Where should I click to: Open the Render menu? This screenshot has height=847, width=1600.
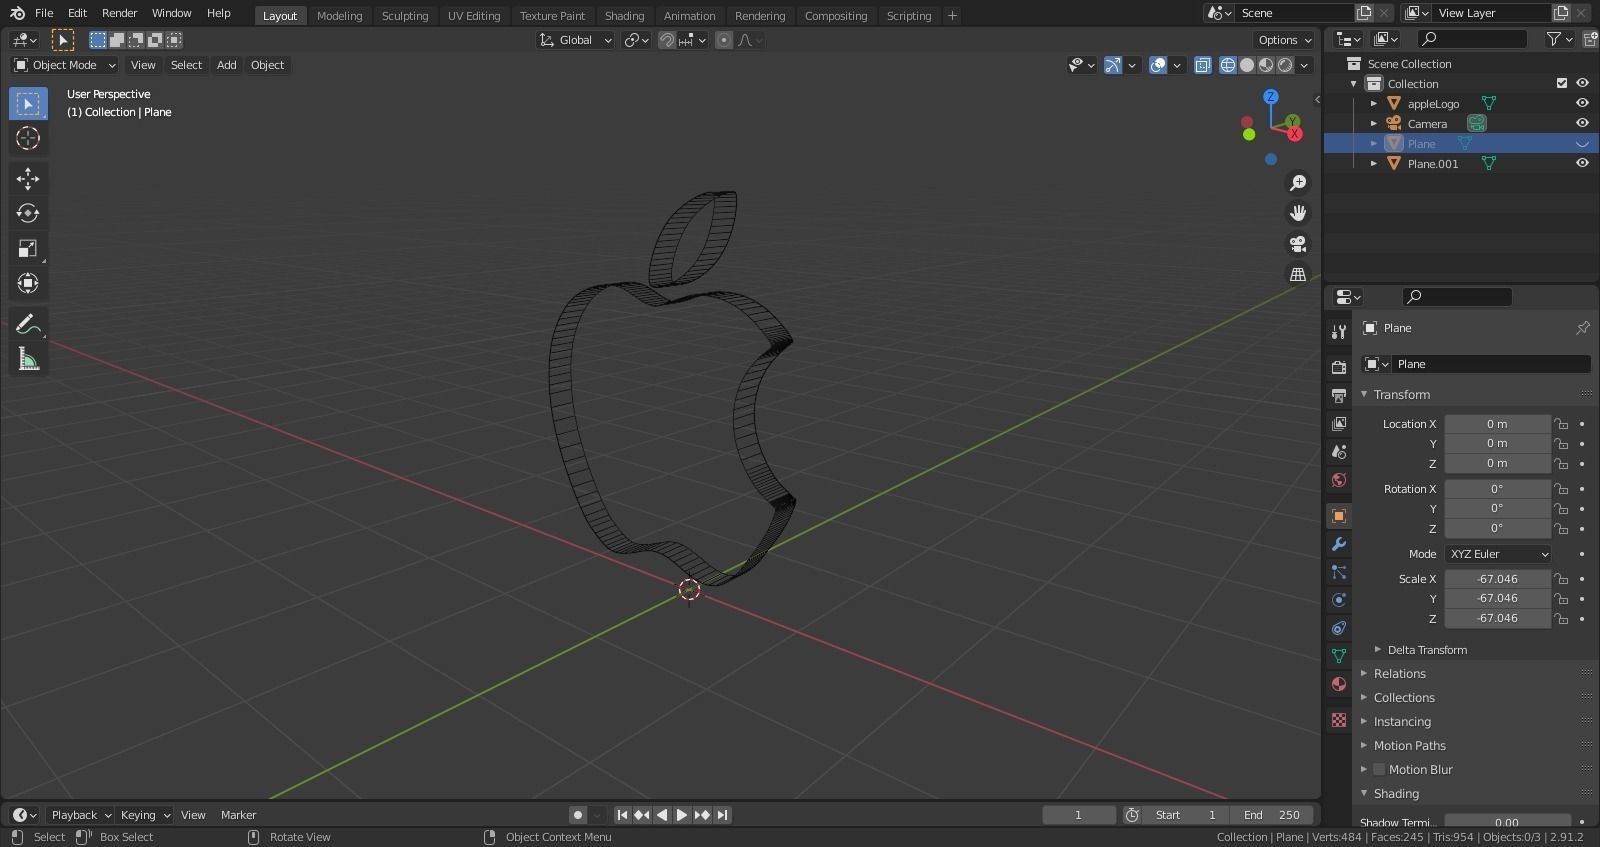click(x=119, y=13)
